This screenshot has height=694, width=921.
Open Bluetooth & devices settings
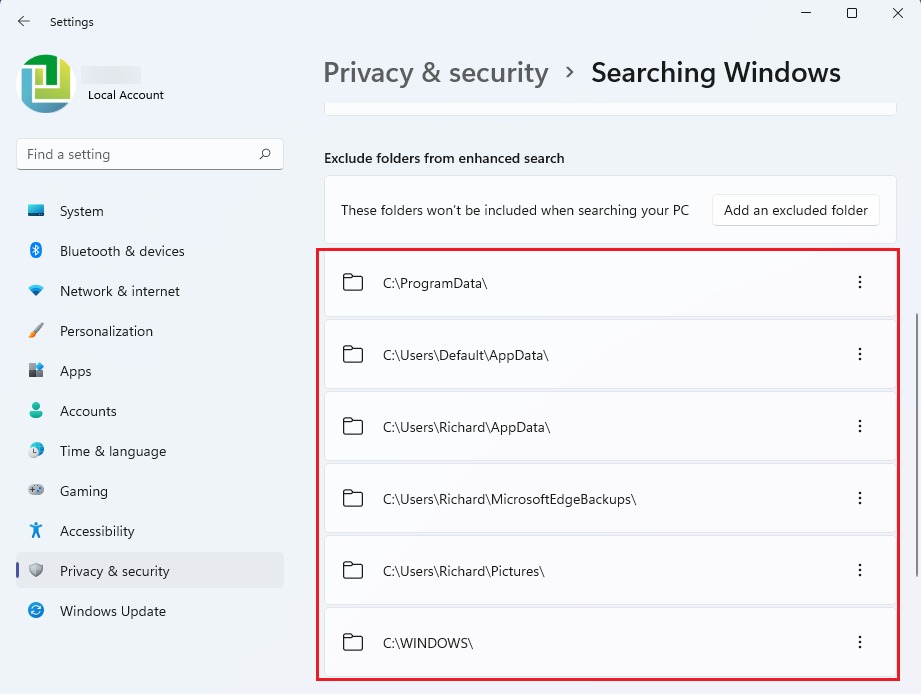point(122,251)
